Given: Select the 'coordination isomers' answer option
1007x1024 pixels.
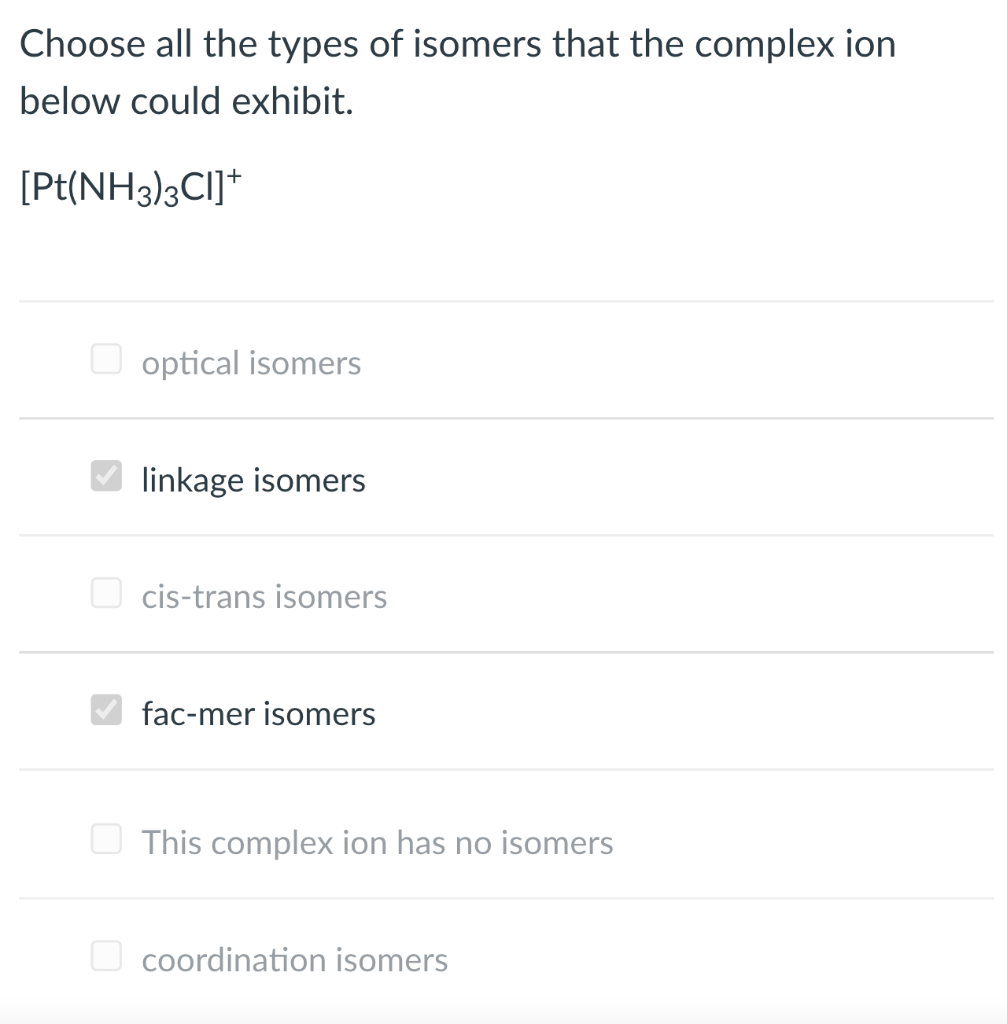Looking at the screenshot, I should pos(294,960).
